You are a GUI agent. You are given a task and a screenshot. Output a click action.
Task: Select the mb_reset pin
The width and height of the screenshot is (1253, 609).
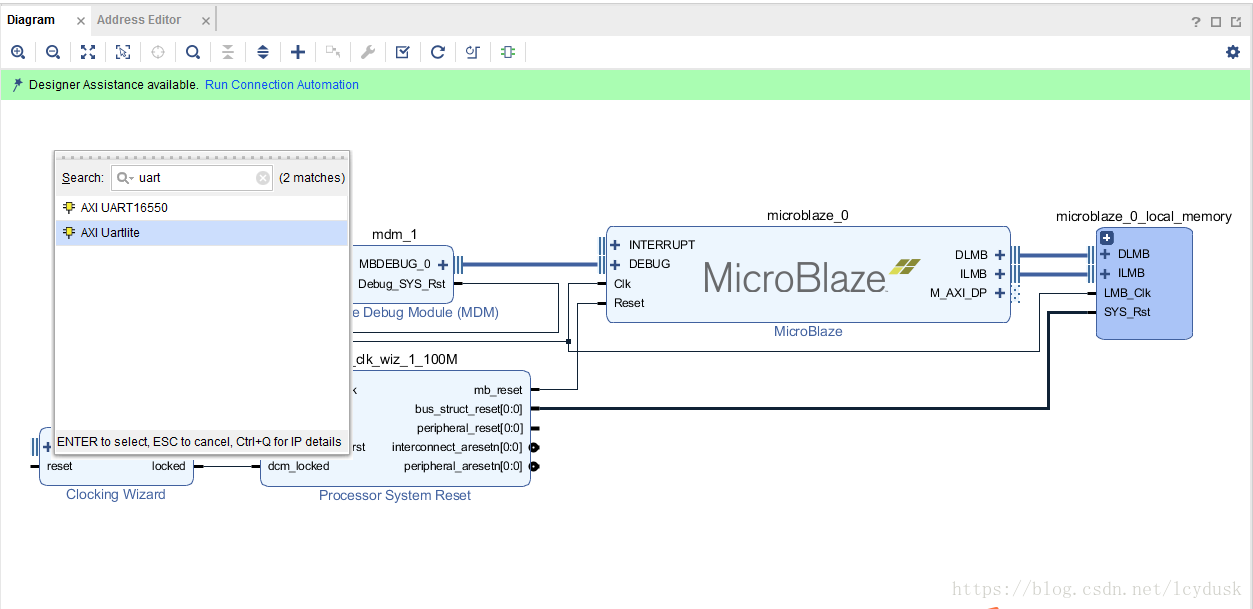(x=498, y=390)
